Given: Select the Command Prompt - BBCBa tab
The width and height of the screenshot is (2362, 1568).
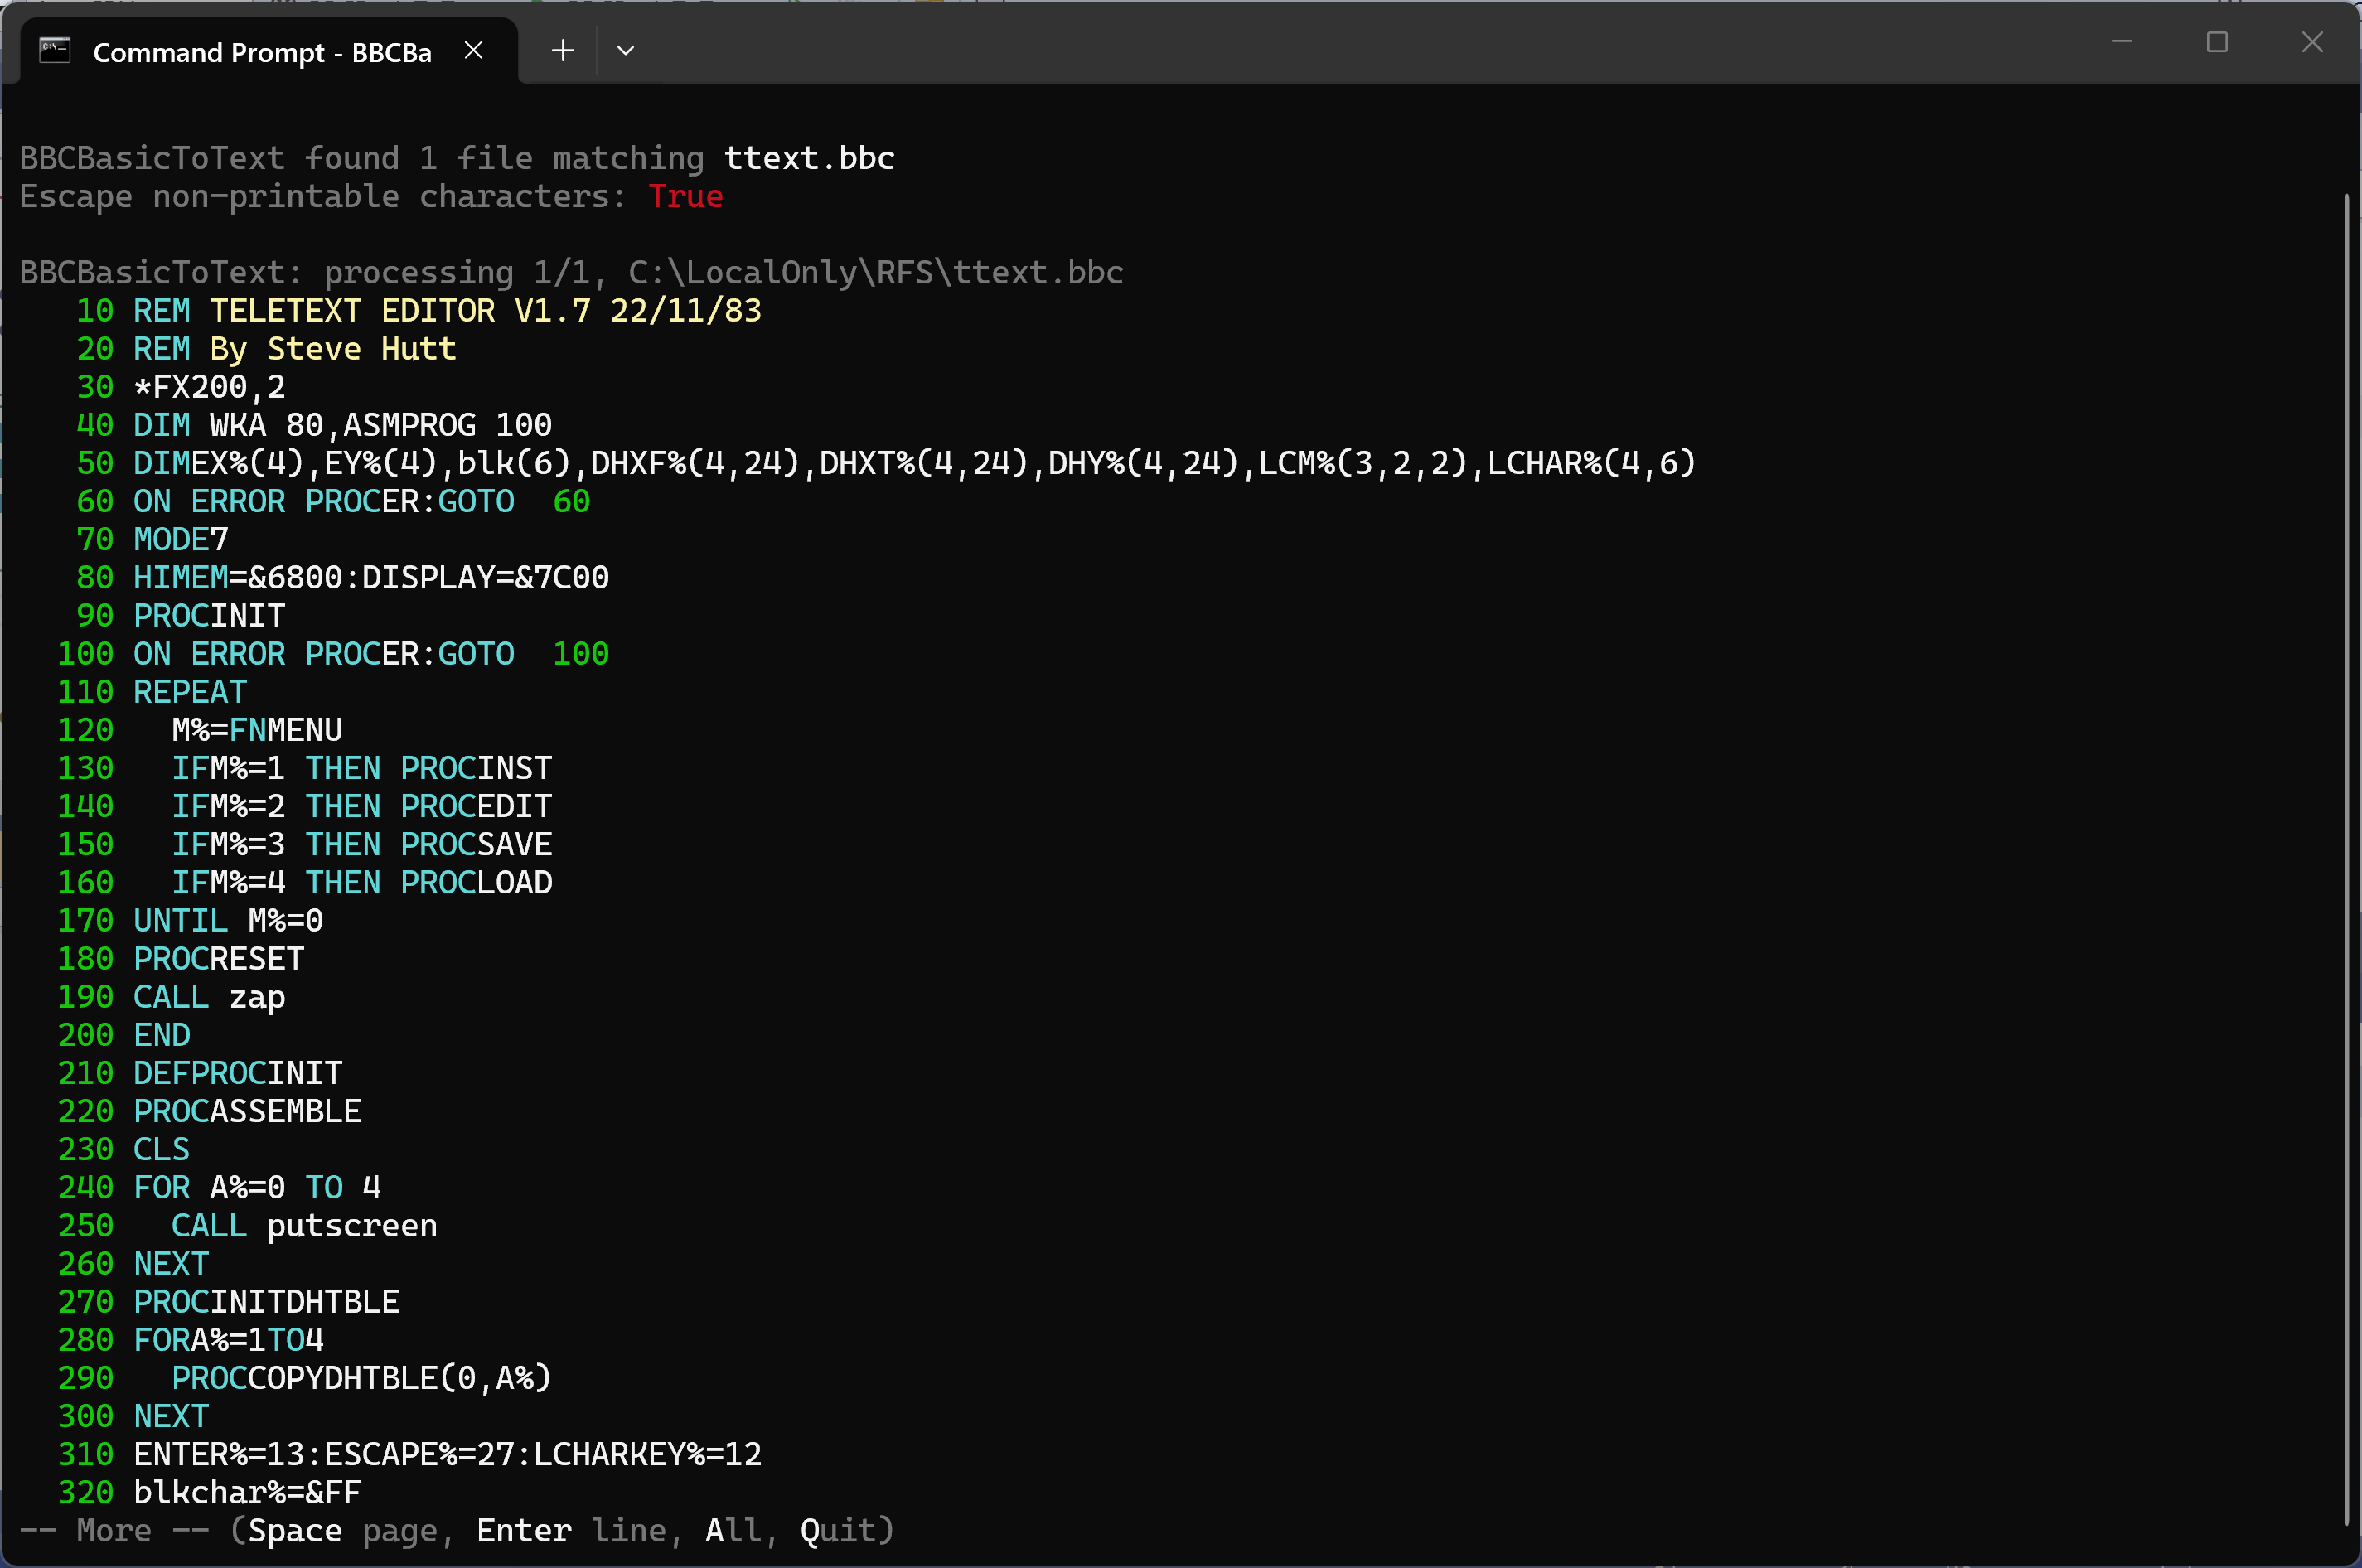Looking at the screenshot, I should coord(268,51).
